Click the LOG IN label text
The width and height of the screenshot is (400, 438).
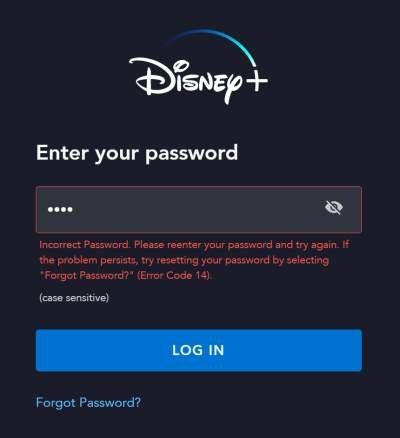pos(198,350)
